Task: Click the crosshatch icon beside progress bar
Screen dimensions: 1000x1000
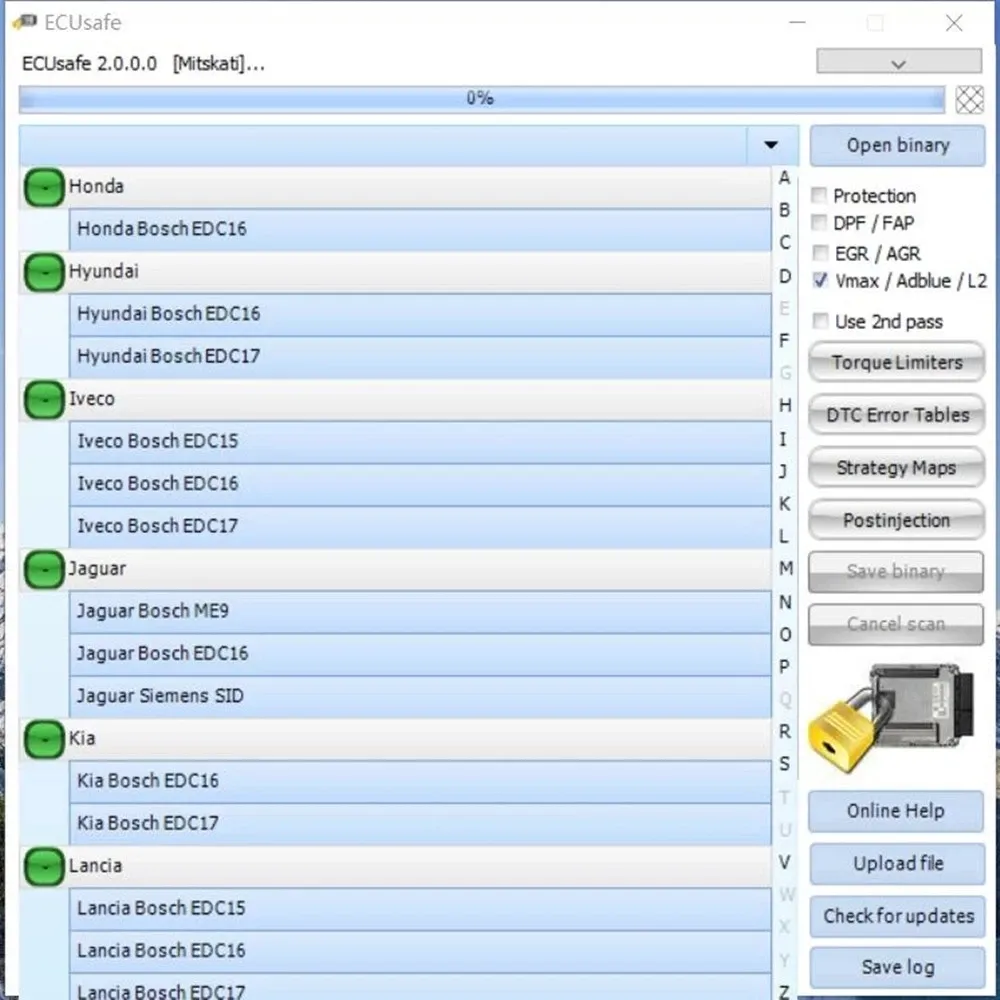Action: [969, 99]
